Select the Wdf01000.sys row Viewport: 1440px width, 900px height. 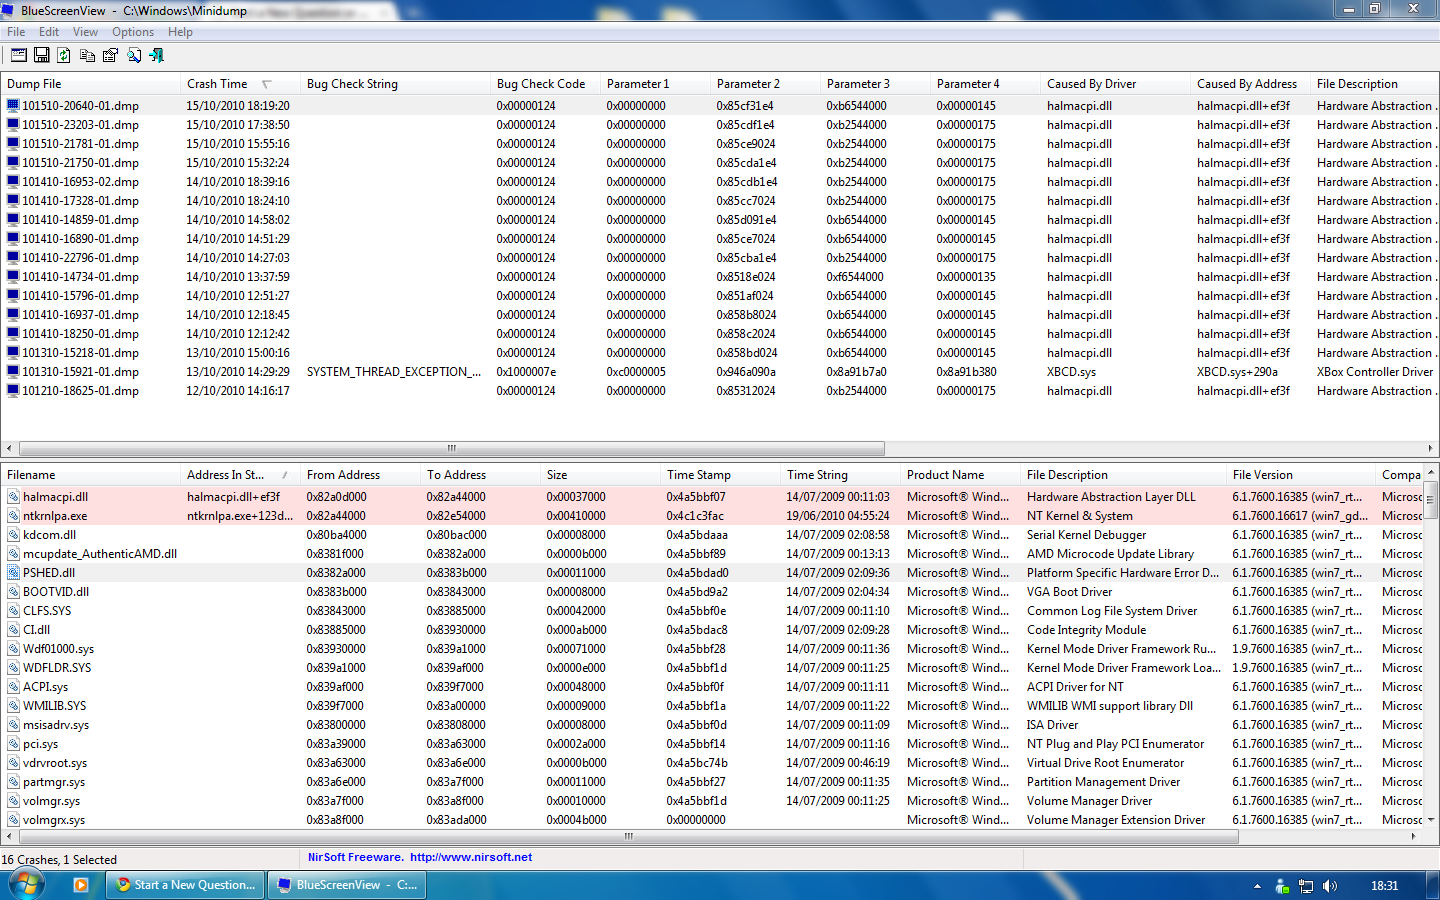coord(711,648)
